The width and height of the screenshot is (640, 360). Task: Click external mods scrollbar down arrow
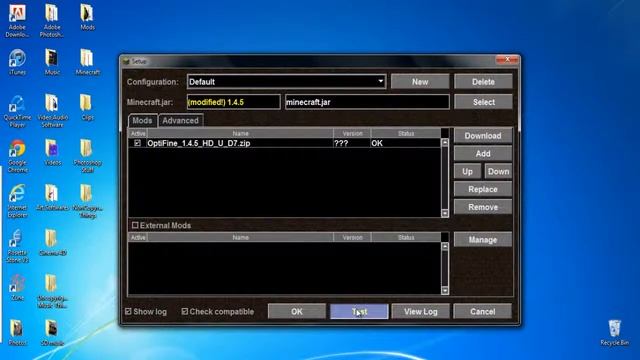[445, 291]
